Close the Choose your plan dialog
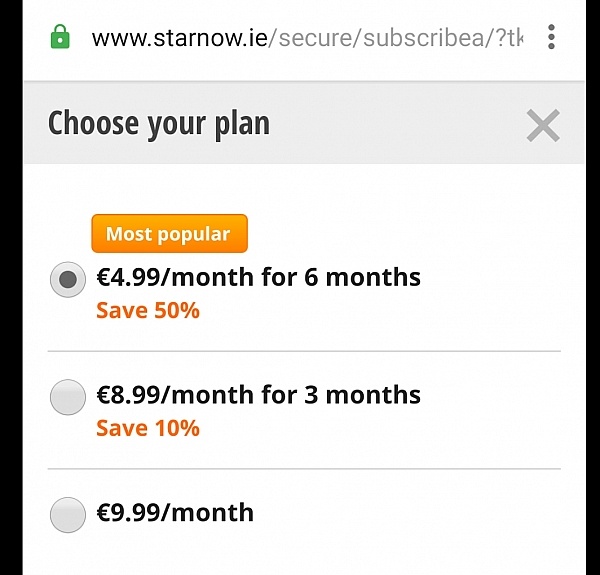 coord(543,125)
